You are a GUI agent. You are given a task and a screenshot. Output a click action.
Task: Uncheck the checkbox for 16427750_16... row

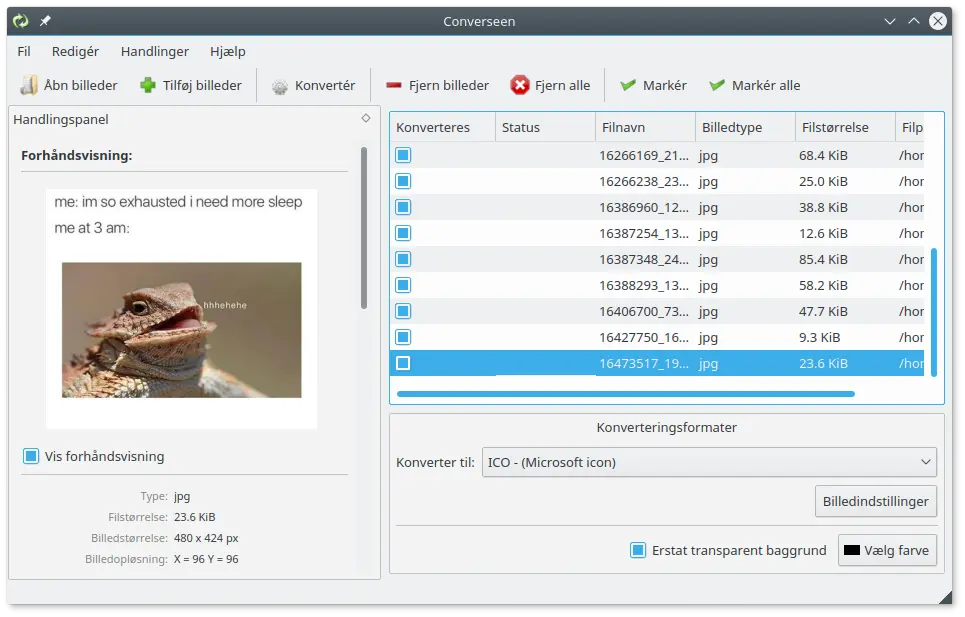[403, 337]
